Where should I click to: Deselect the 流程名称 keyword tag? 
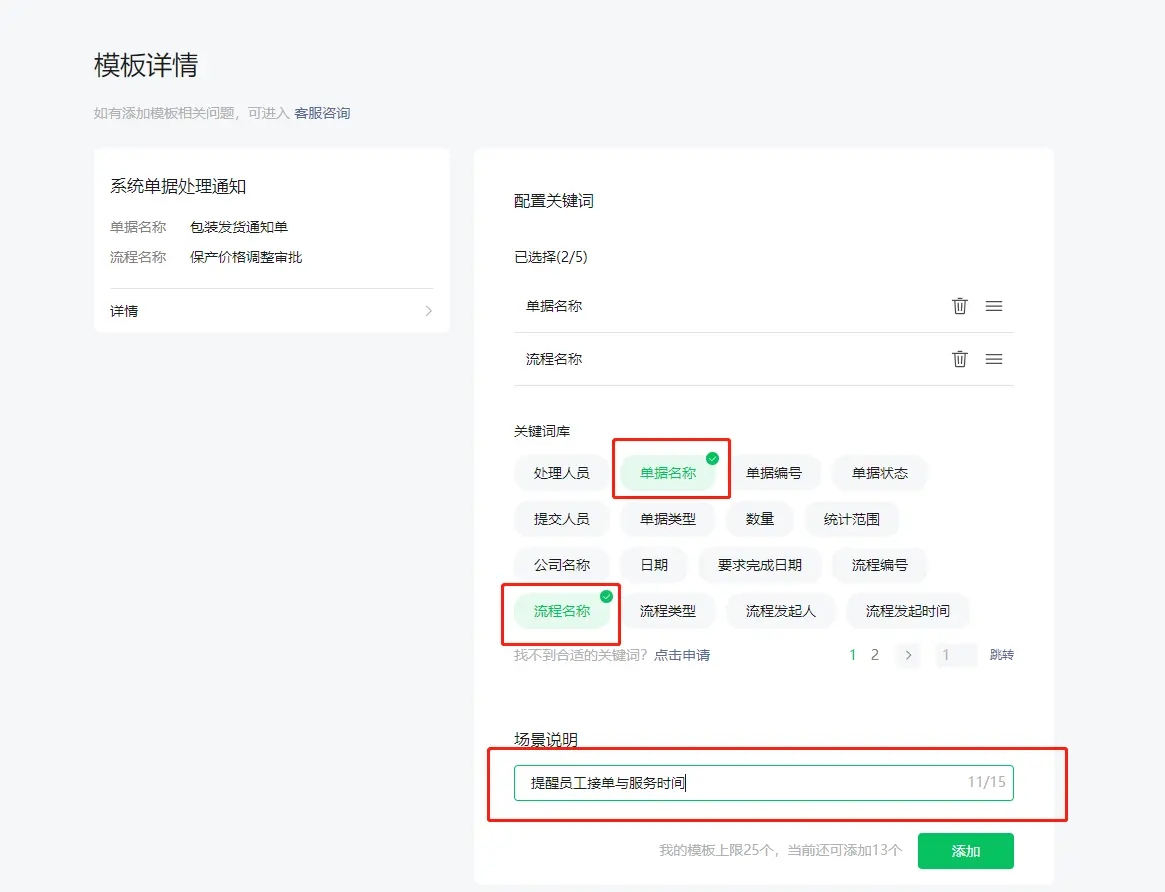562,611
